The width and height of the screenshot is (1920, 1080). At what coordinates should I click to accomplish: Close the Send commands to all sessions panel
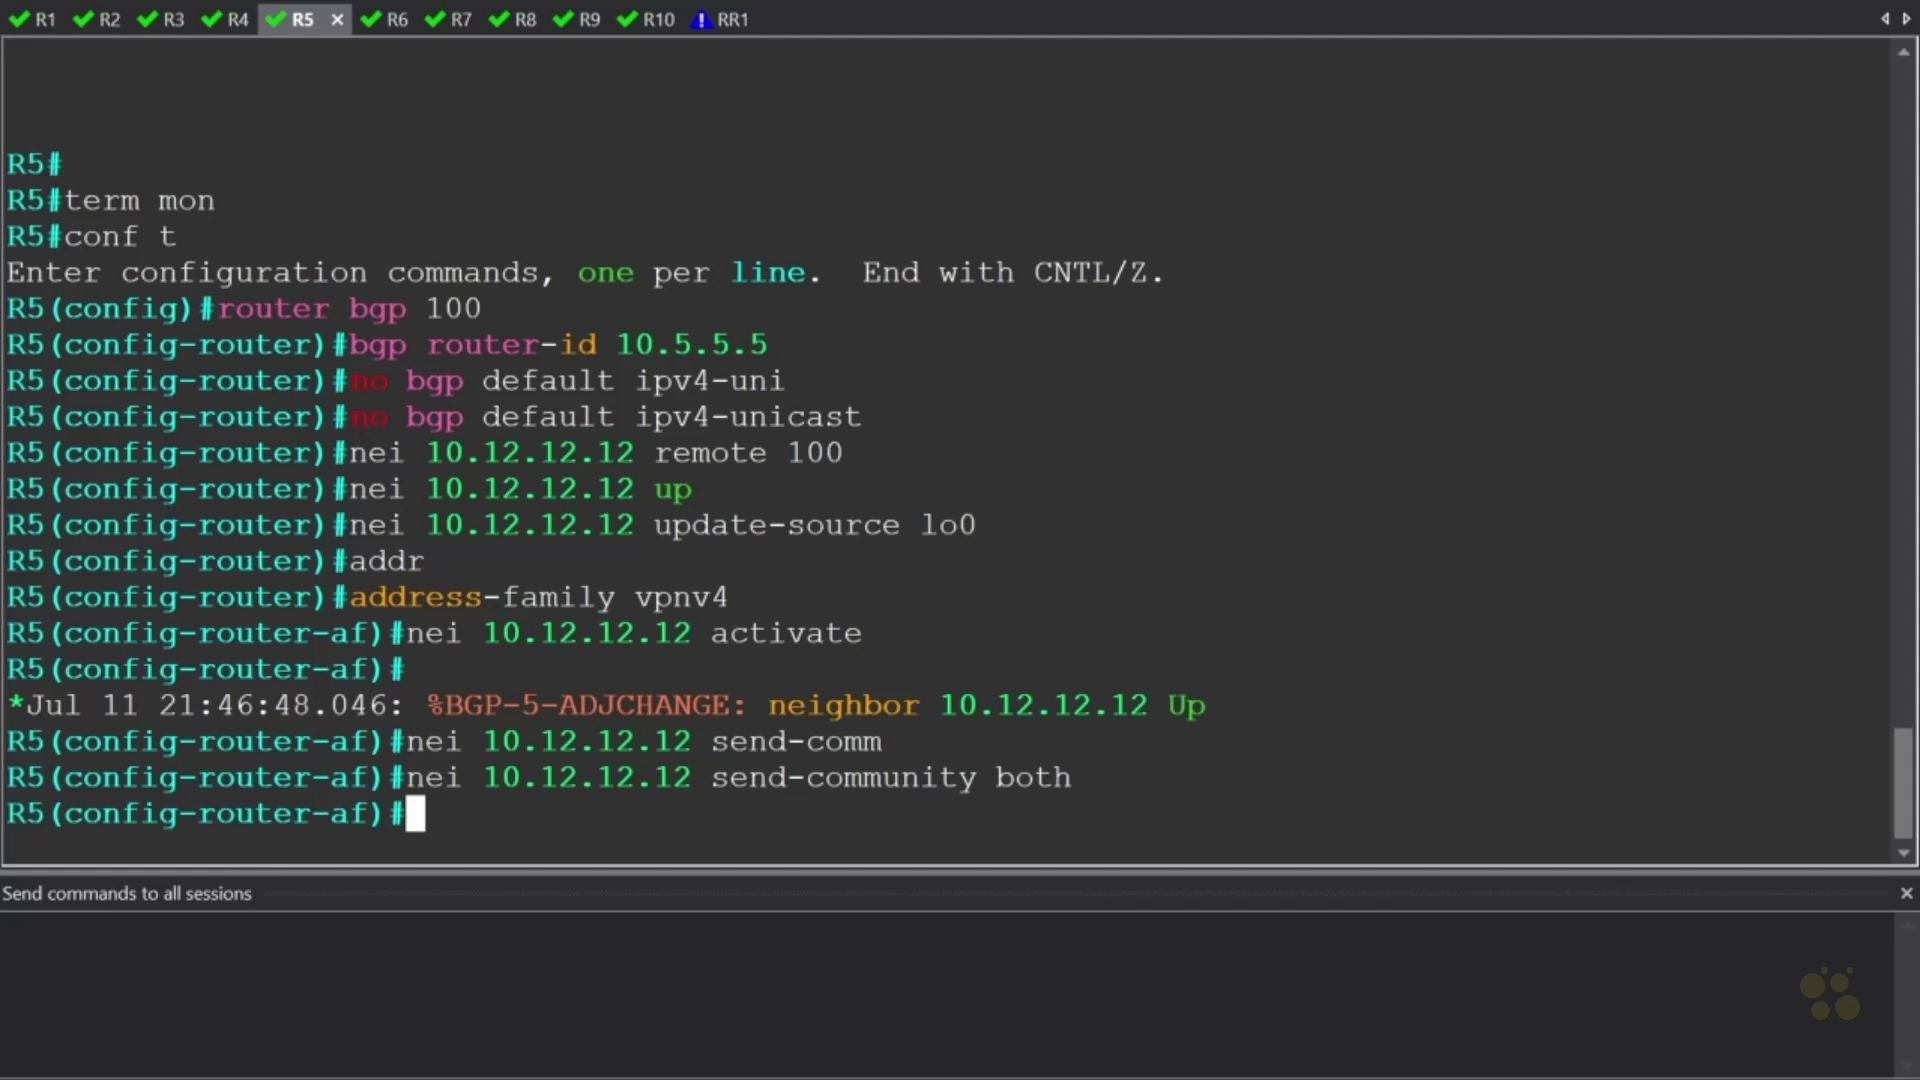coord(1906,893)
